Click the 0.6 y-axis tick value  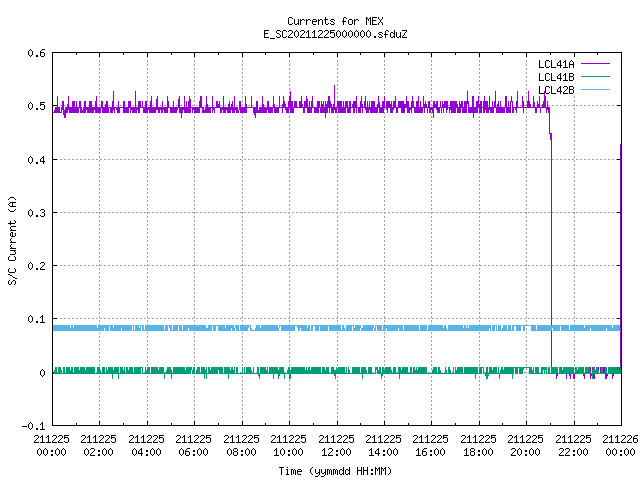pos(36,53)
